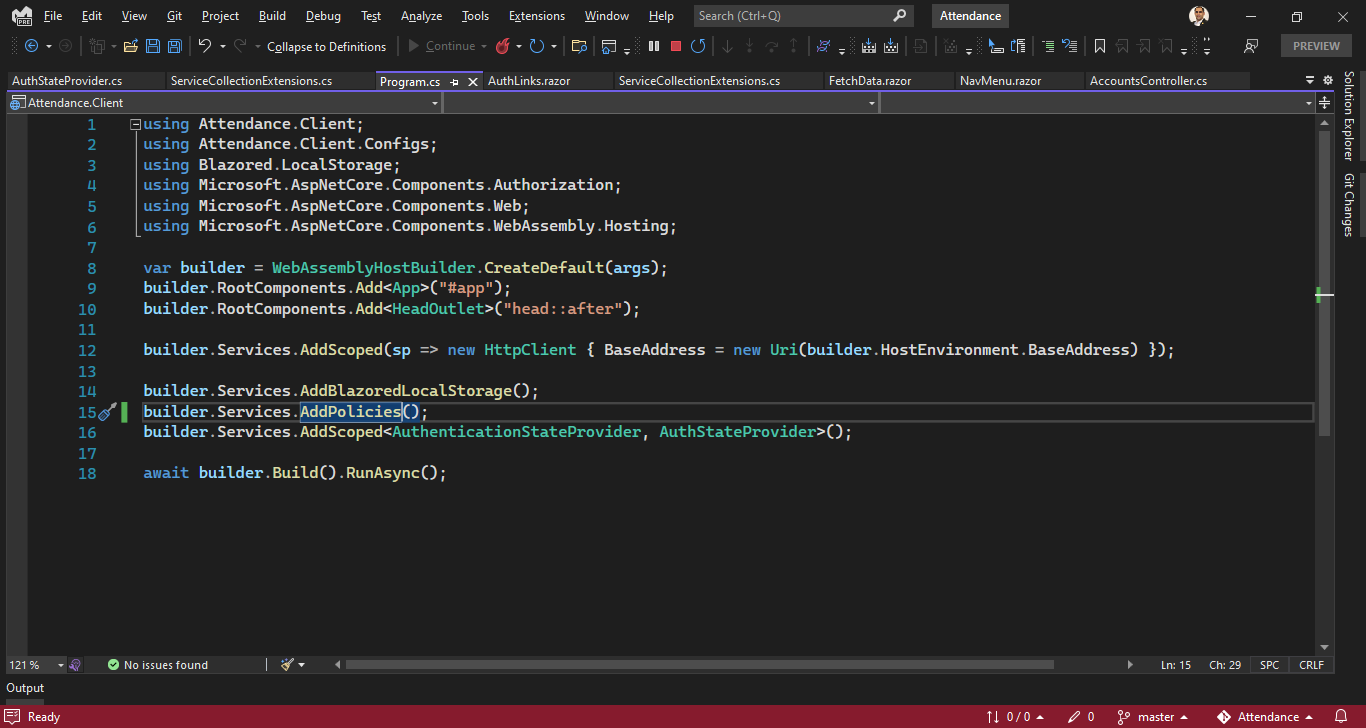This screenshot has width=1366, height=728.
Task: Collapse the using directives block on line 1
Action: (135, 123)
